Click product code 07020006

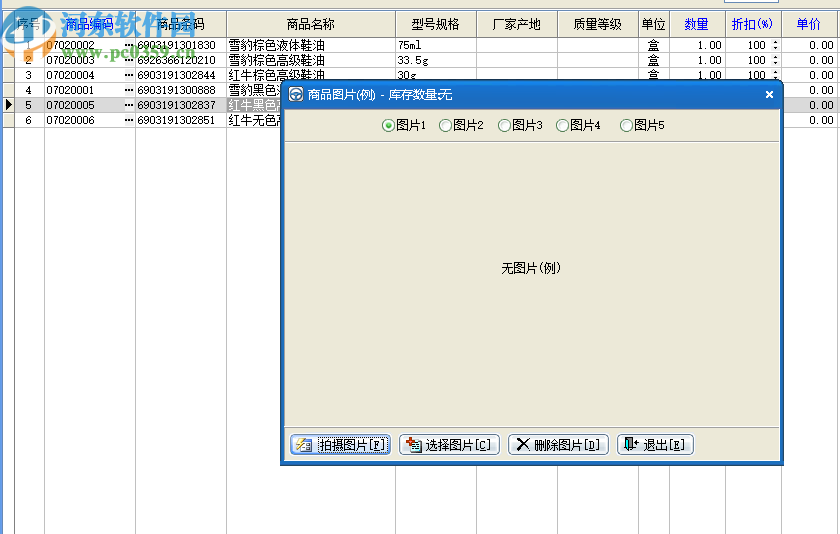tap(70, 120)
